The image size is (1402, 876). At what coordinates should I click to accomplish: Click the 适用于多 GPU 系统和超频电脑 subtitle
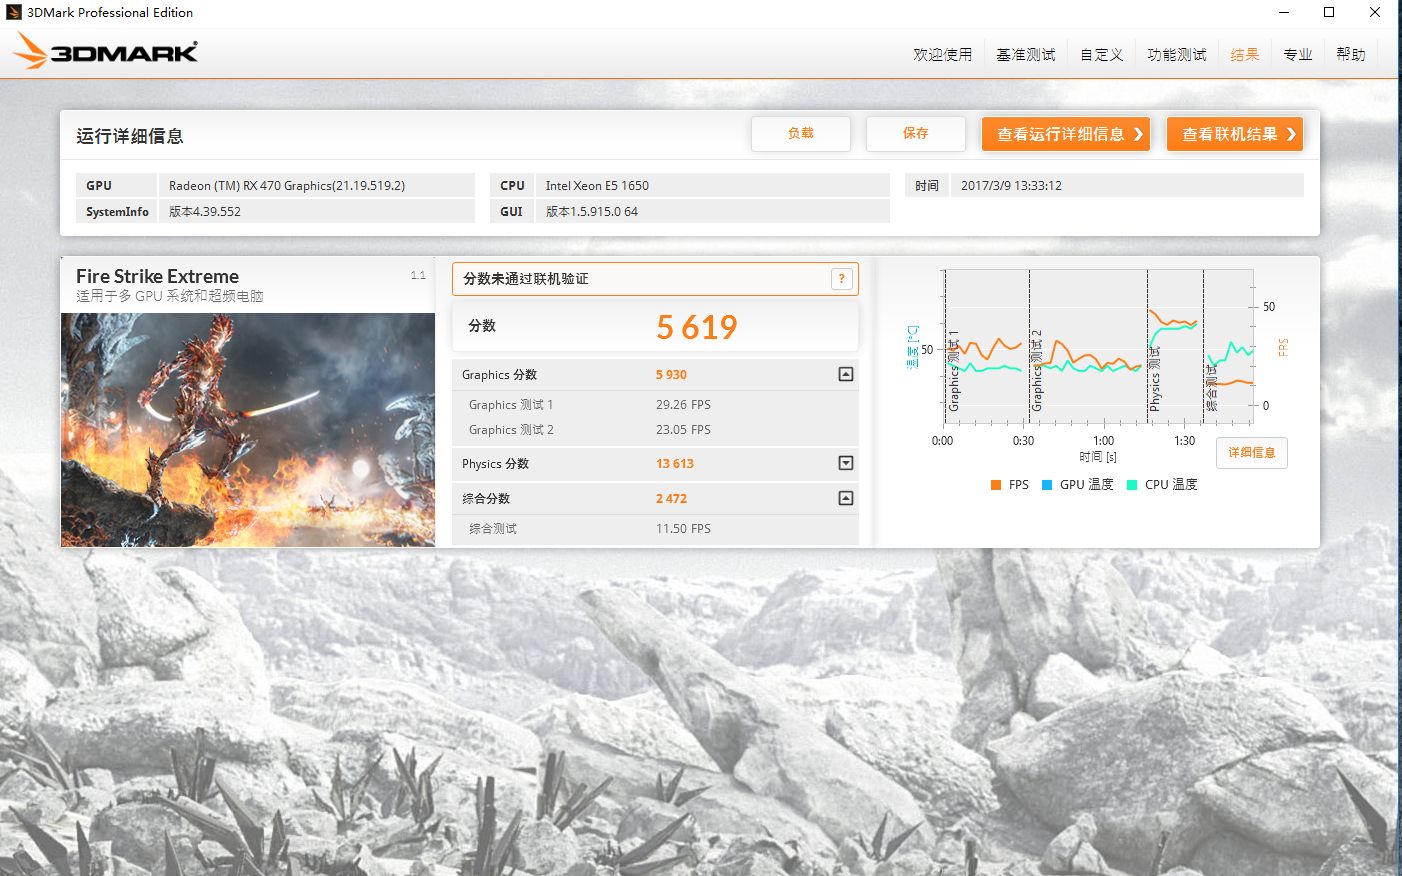point(170,296)
